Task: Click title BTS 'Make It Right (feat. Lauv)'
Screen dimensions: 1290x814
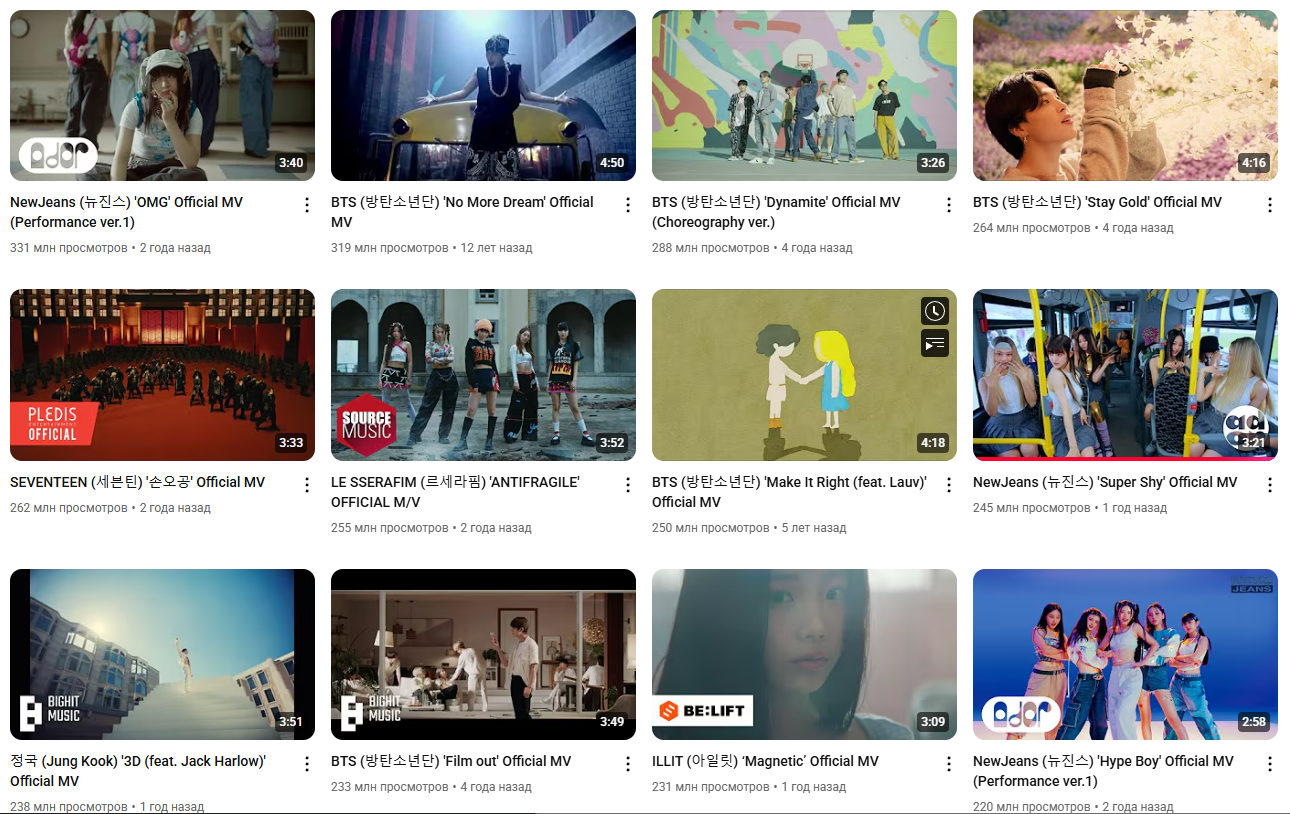Action: click(789, 492)
